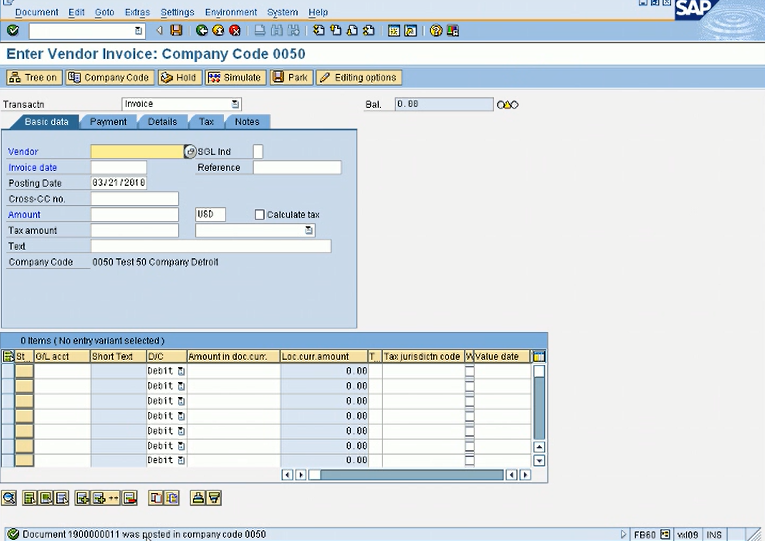The height and width of the screenshot is (541, 765).
Task: Click the Insert Line icon
Action: pos(82,498)
